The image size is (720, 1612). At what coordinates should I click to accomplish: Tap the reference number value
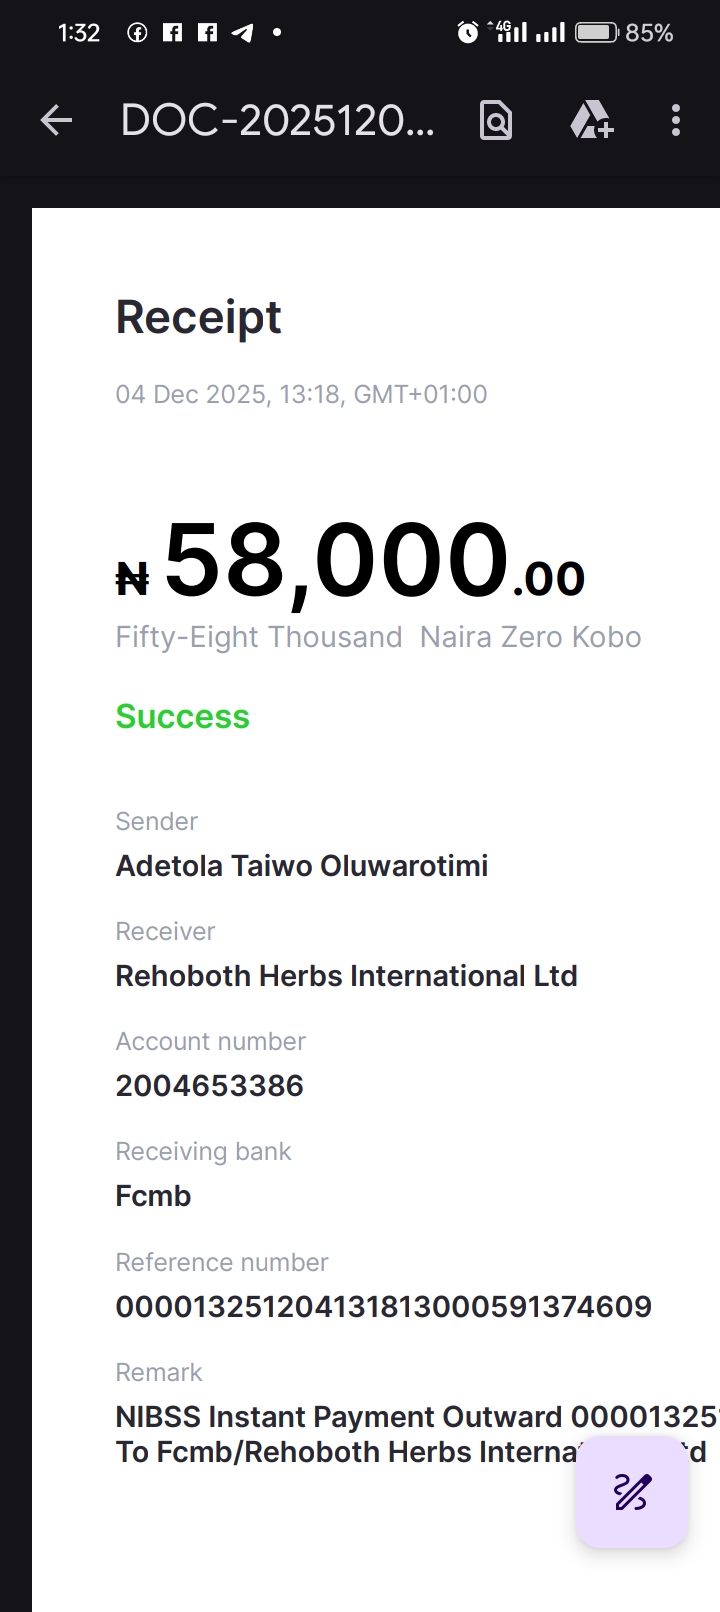[x=383, y=1306]
